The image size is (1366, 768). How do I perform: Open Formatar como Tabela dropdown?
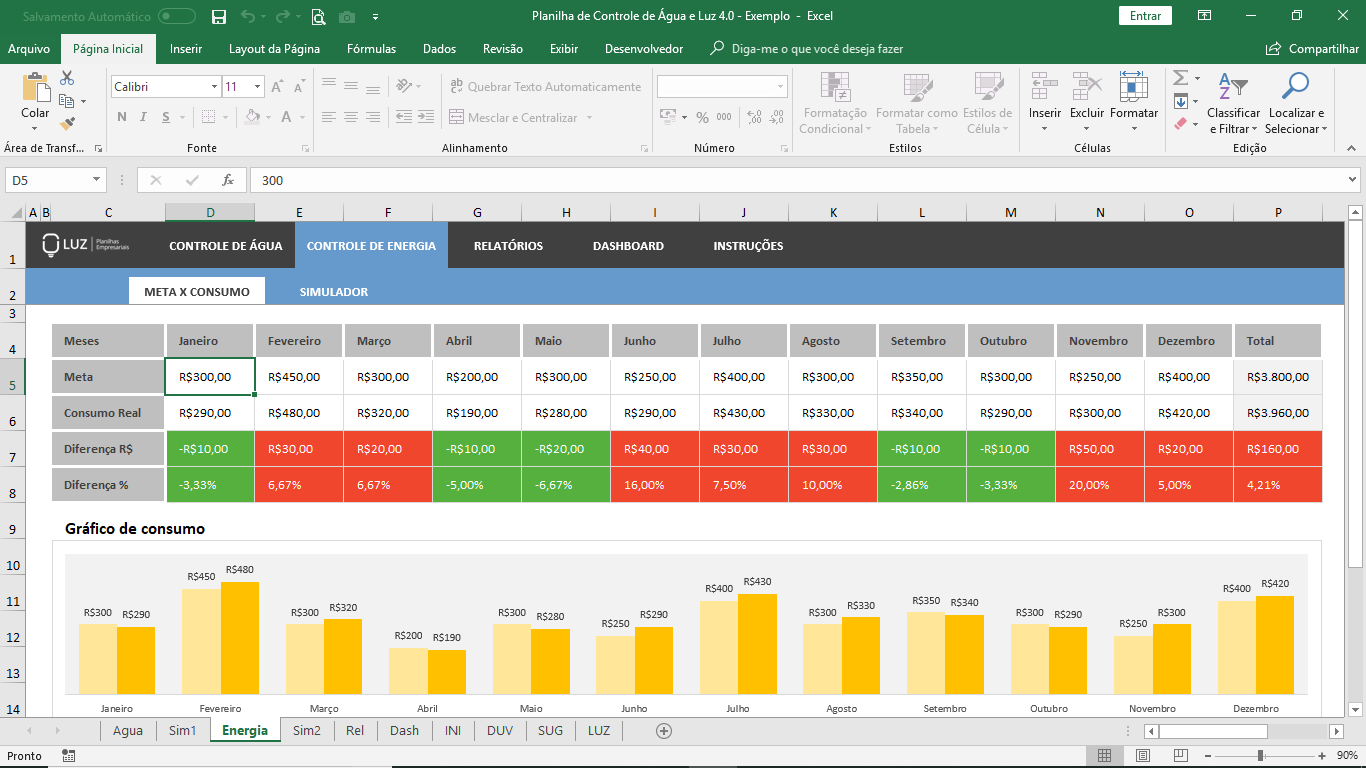(x=916, y=103)
